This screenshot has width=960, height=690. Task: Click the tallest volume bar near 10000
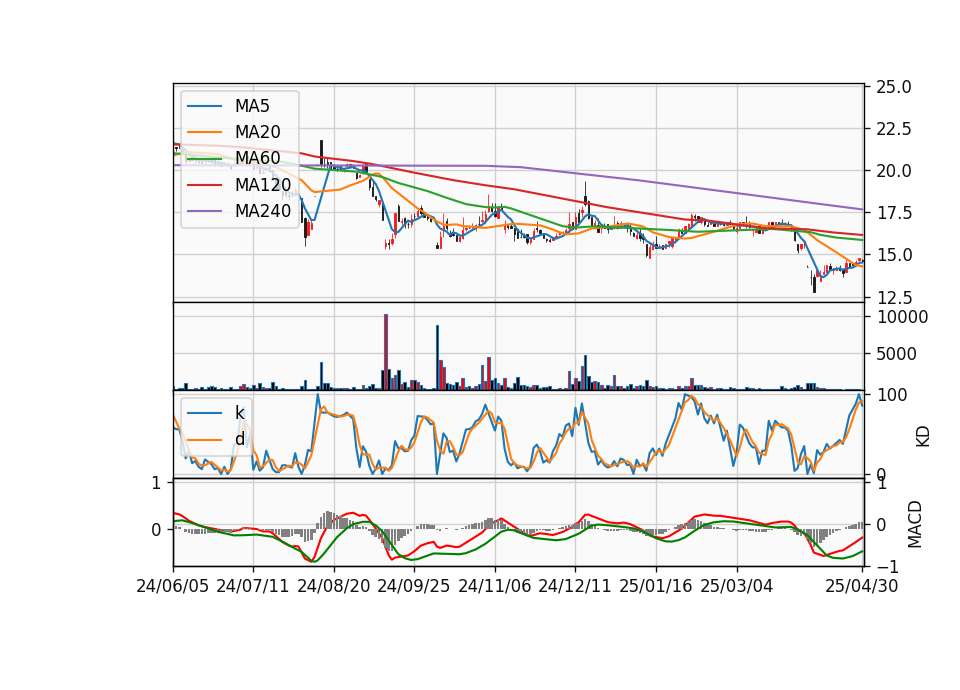[386, 352]
